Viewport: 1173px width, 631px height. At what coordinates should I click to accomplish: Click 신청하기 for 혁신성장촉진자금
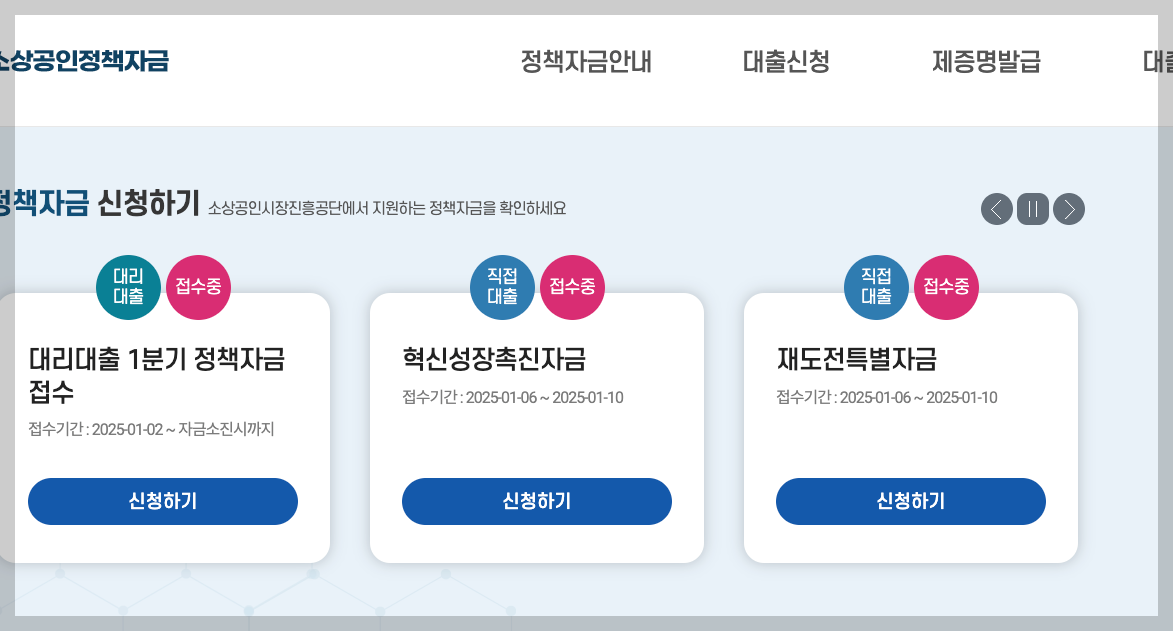pyautogui.click(x=537, y=501)
